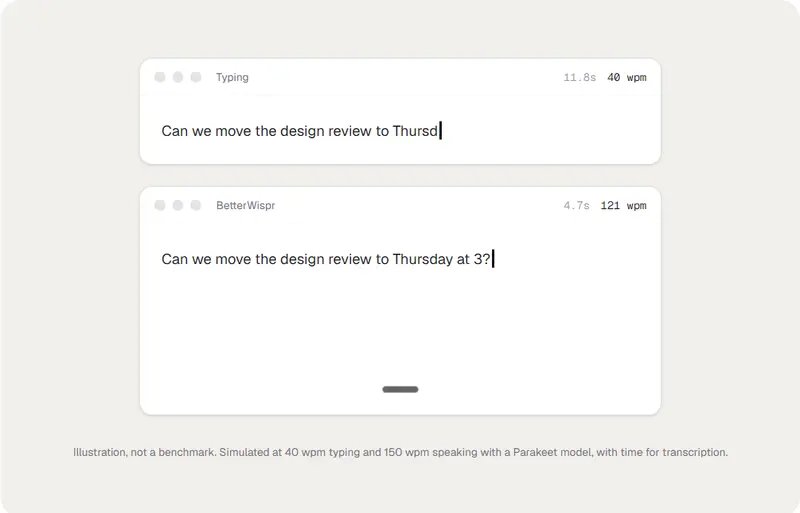Viewport: 800px width, 513px height.
Task: Click the Typing window title label
Action: (x=232, y=78)
